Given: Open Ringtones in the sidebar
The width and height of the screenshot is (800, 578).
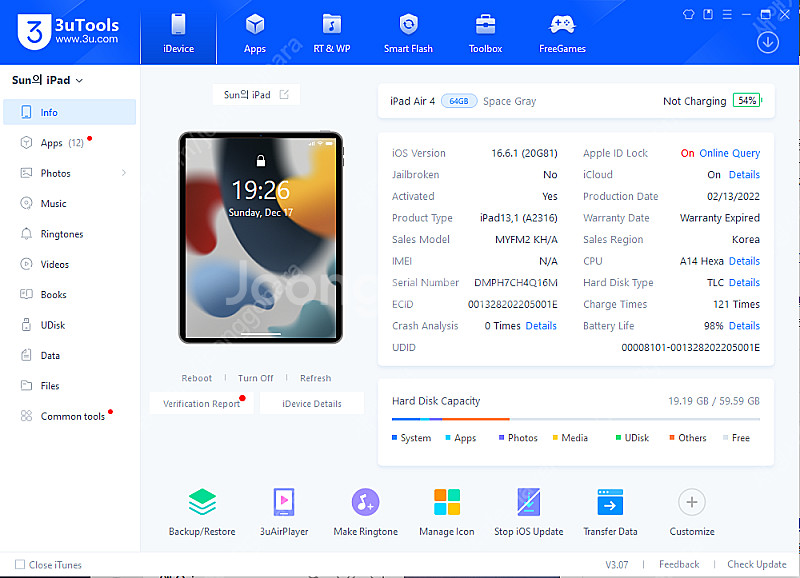Looking at the screenshot, I should [69, 234].
